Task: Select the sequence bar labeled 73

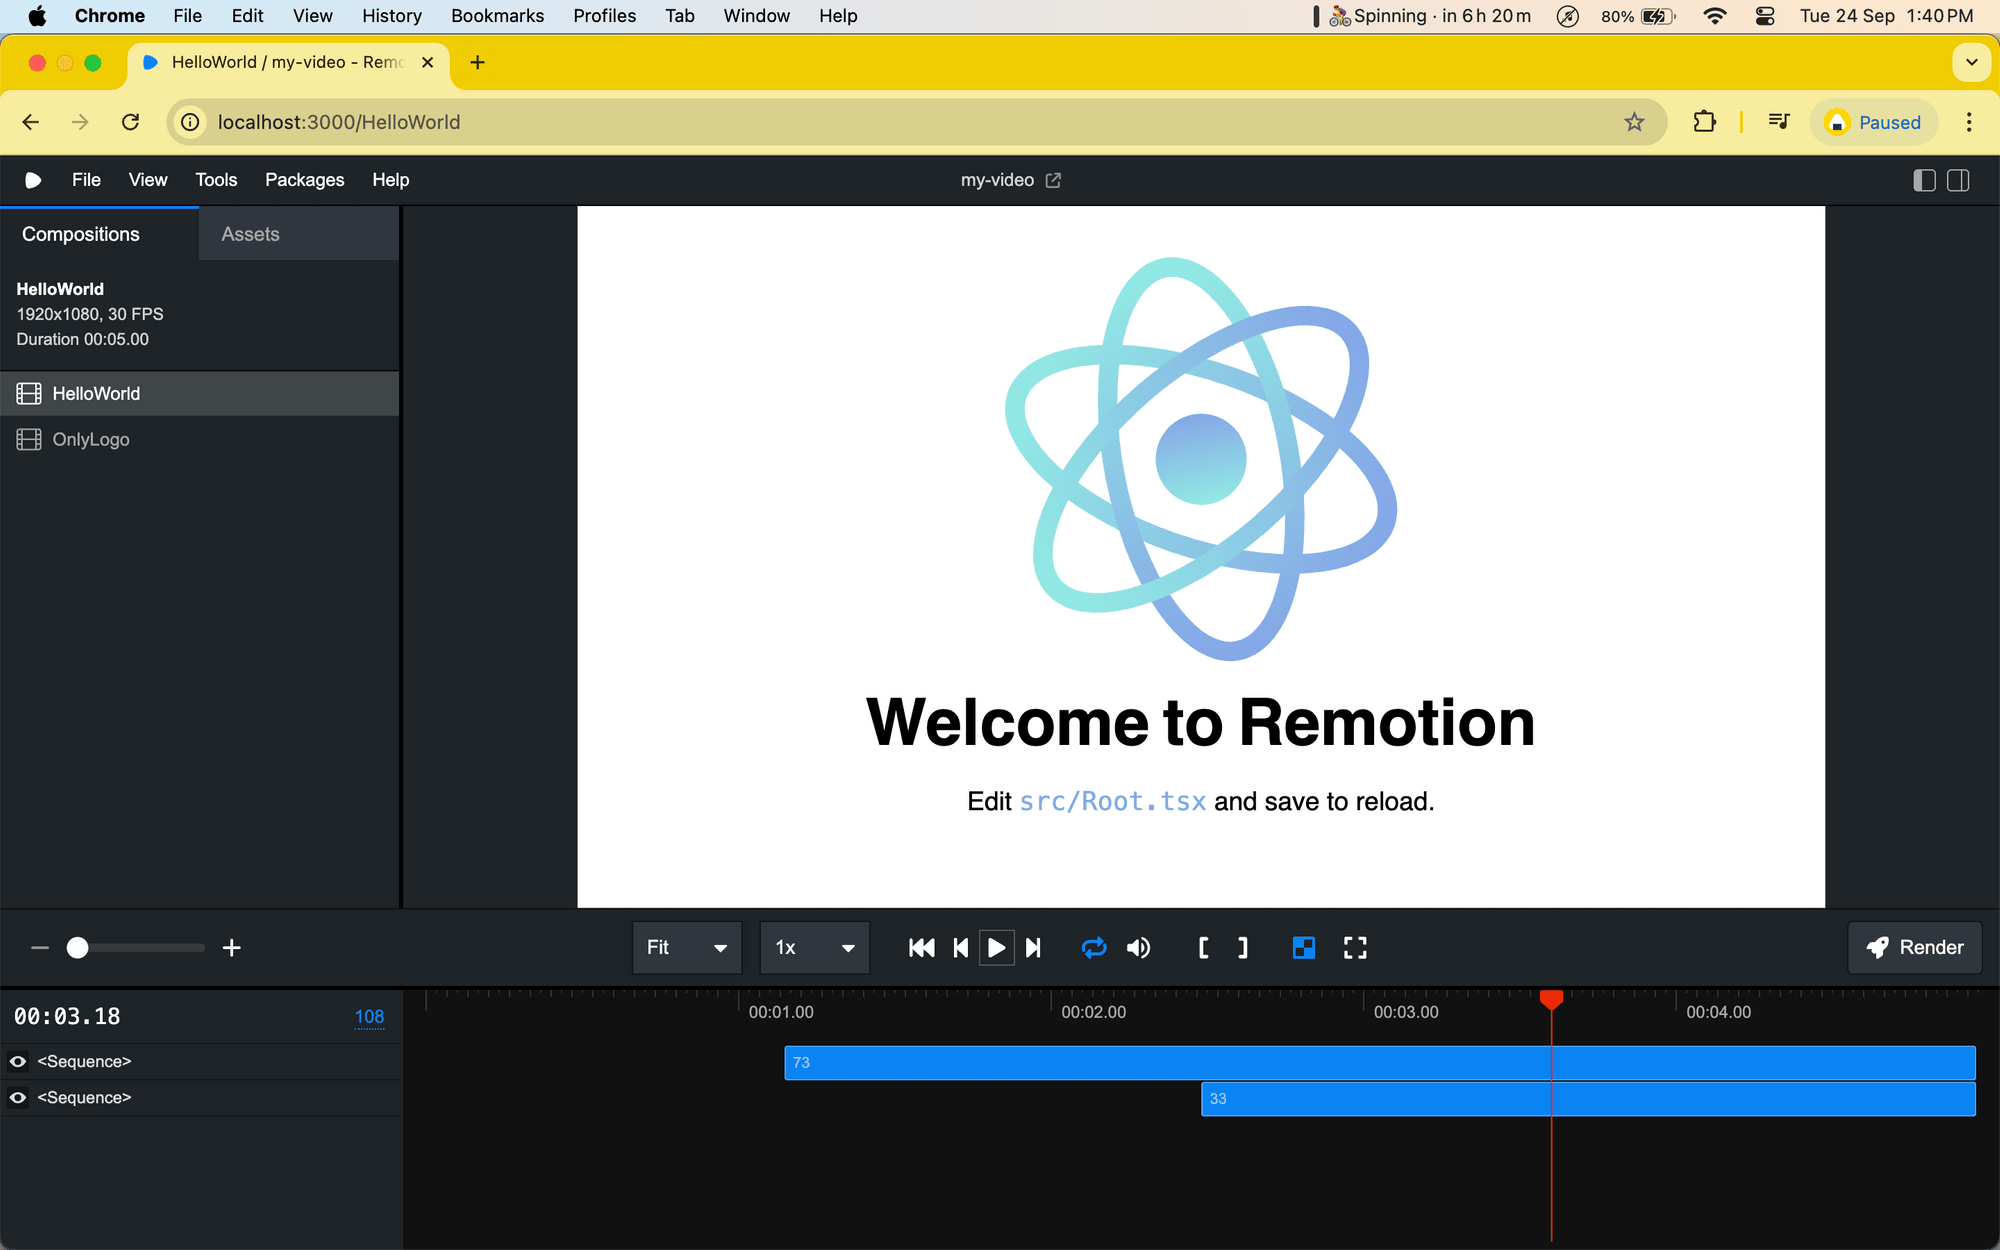Action: click(1380, 1063)
